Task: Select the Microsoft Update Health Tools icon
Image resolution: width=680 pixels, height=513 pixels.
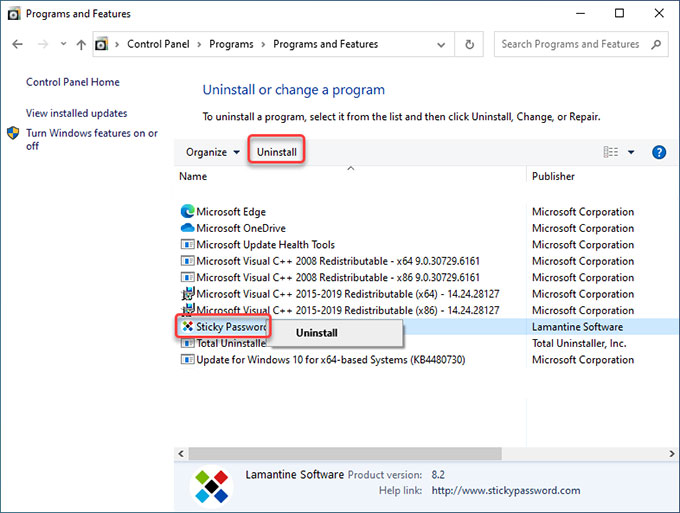Action: pos(187,245)
